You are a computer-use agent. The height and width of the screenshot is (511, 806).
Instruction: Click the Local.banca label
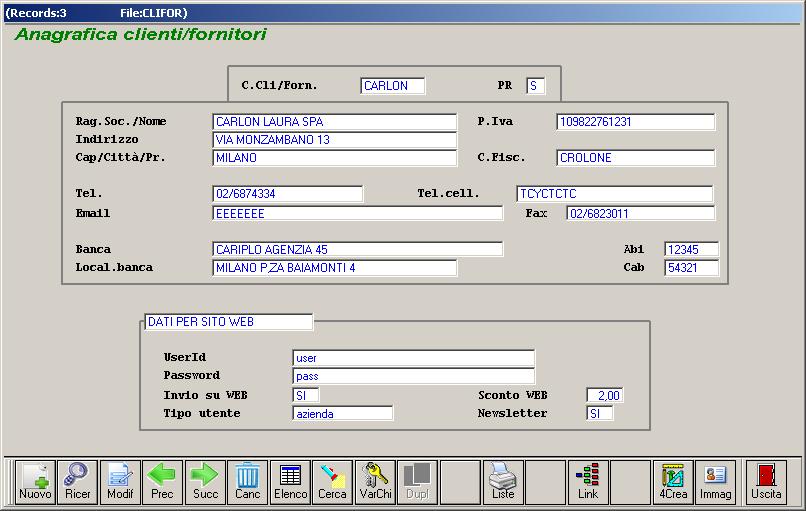click(x=114, y=268)
